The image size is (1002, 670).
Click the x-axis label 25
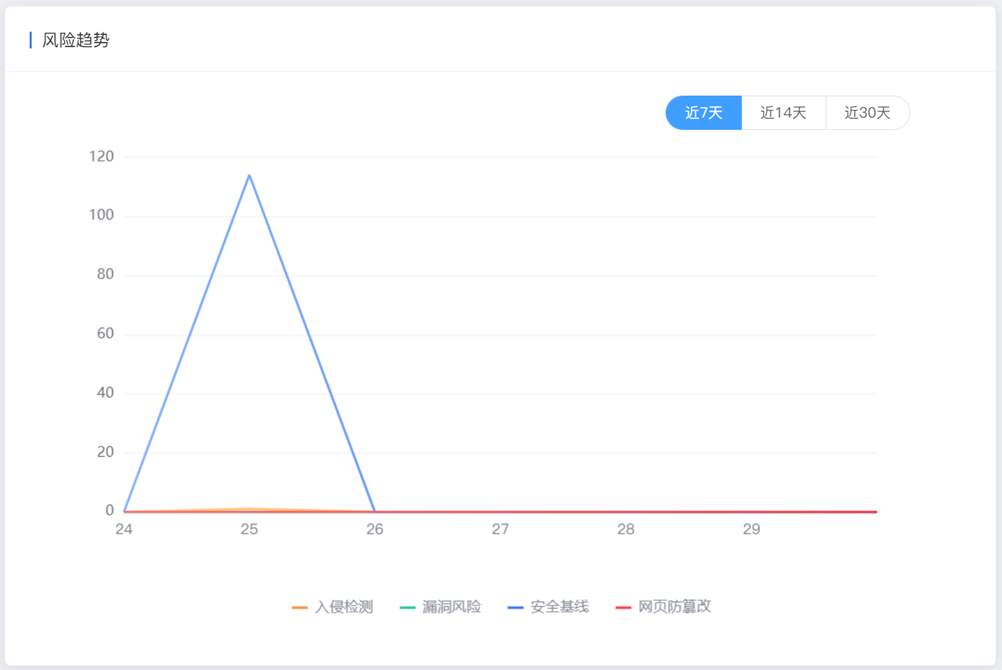point(249,529)
